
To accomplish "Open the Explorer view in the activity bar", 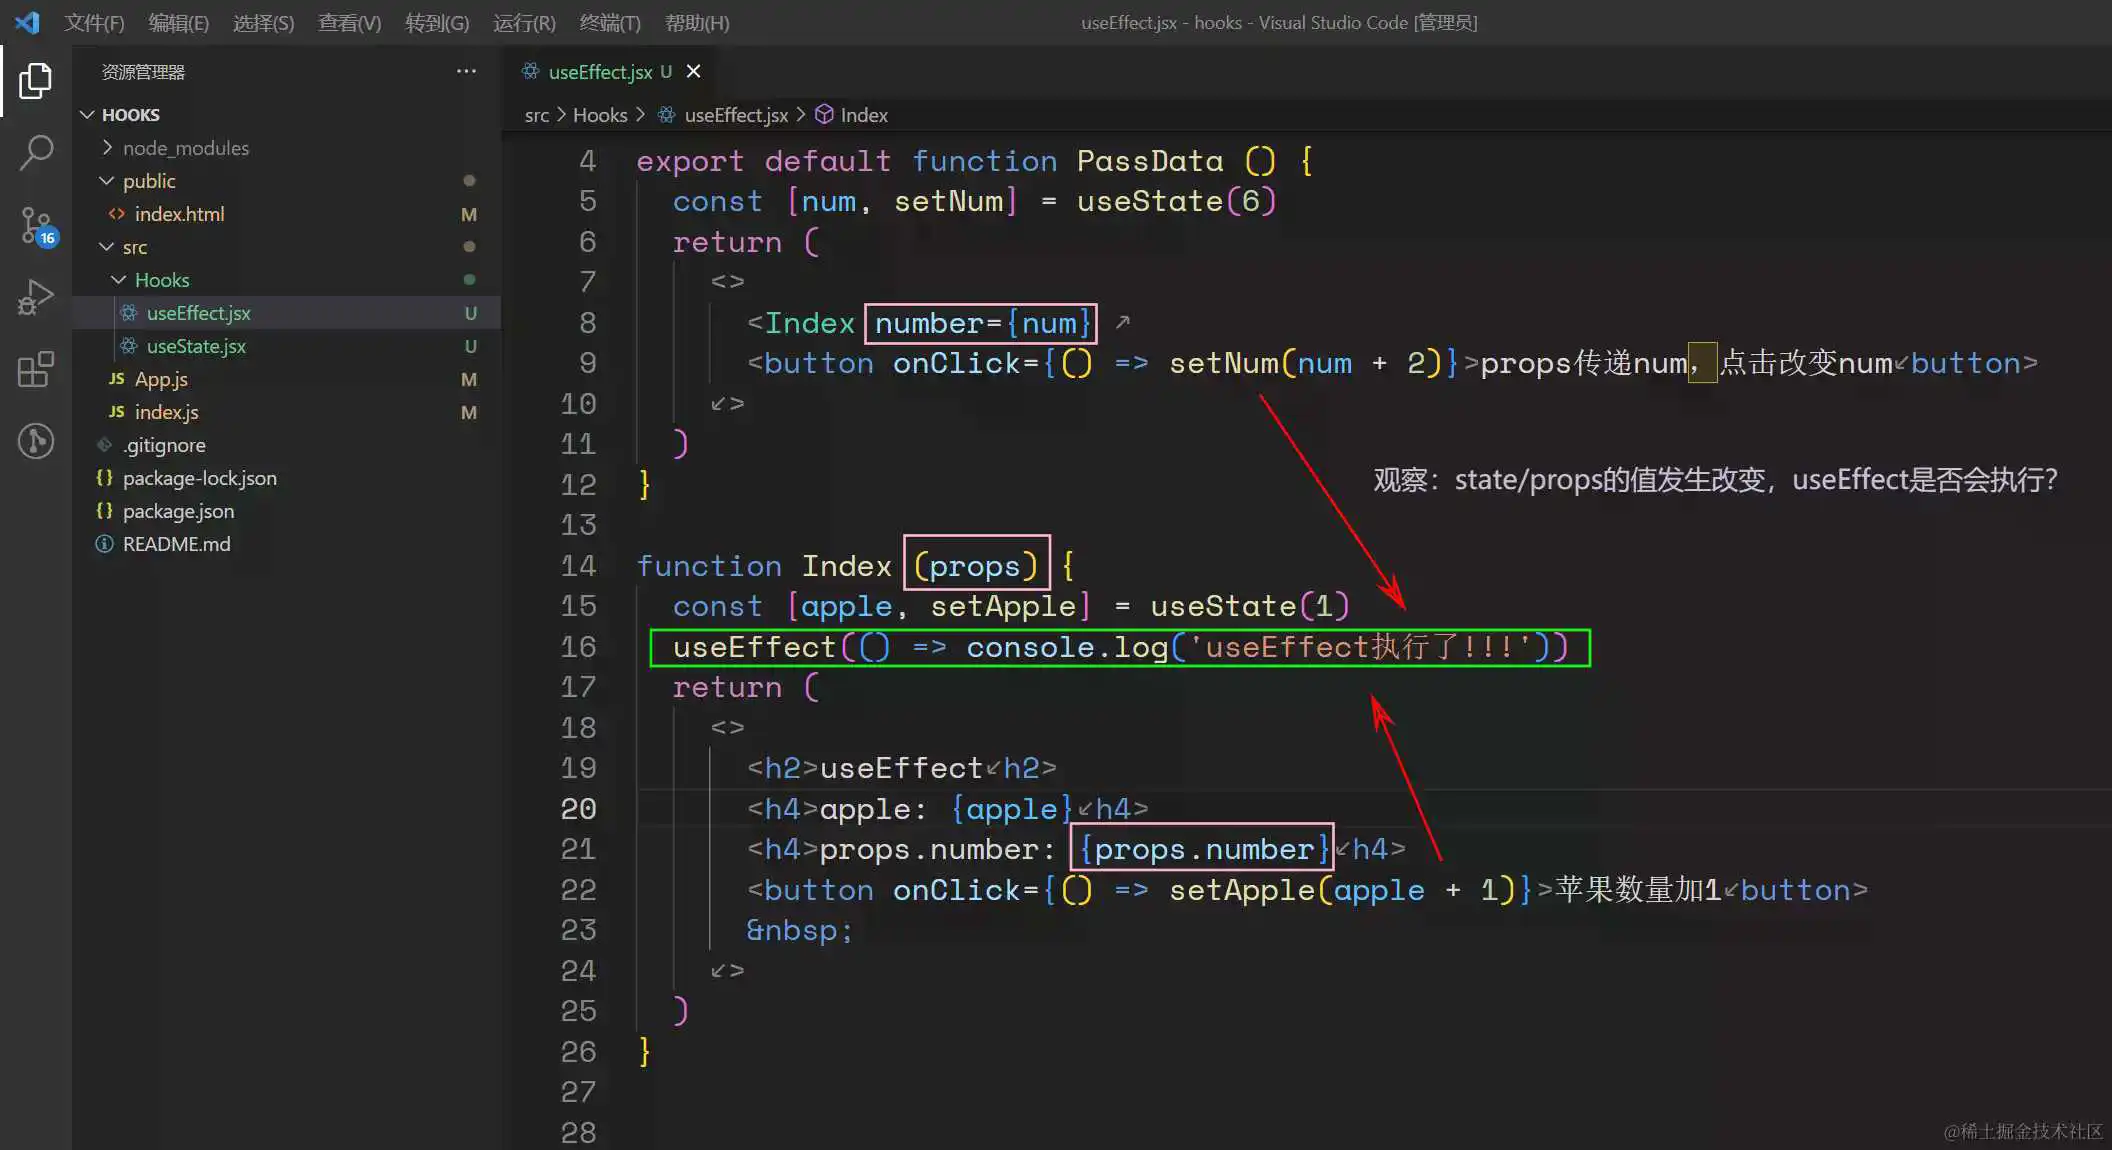I will 36,81.
